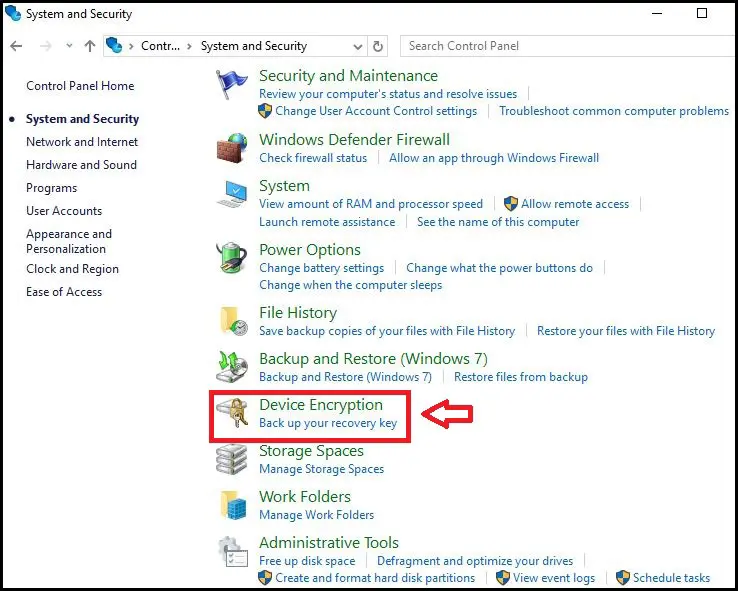This screenshot has width=738, height=591.
Task: Click the Windows Defender Firewall brick wall icon
Action: 232,148
